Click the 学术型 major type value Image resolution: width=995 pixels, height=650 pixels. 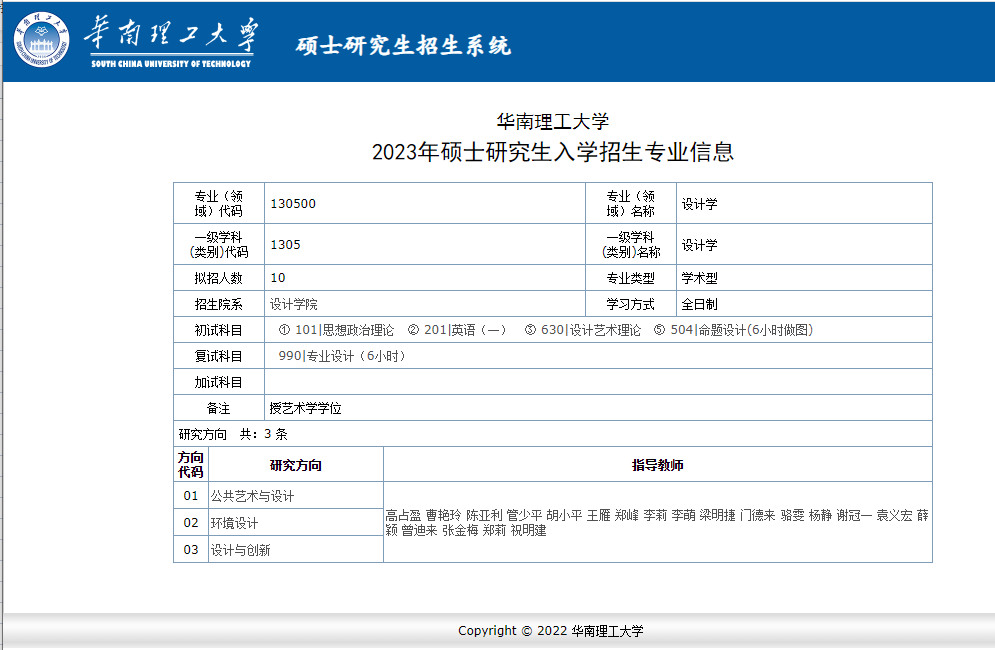[700, 279]
